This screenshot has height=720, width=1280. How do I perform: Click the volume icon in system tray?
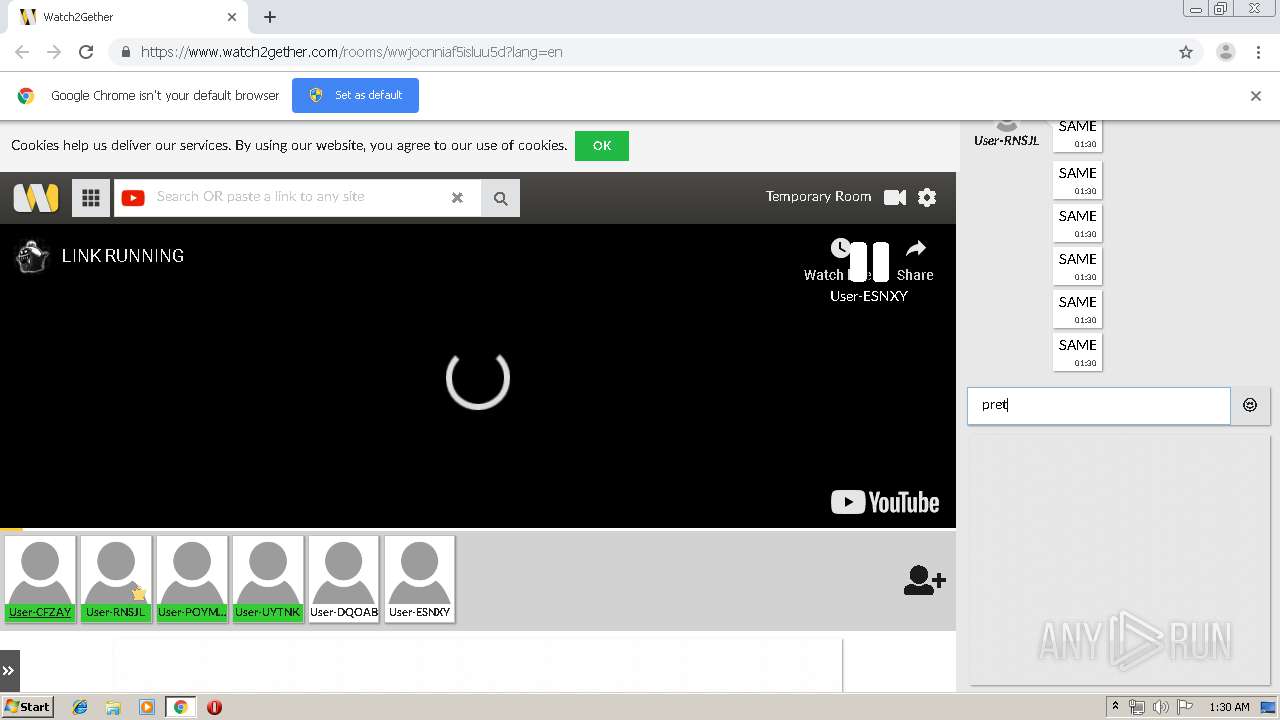coord(1161,707)
